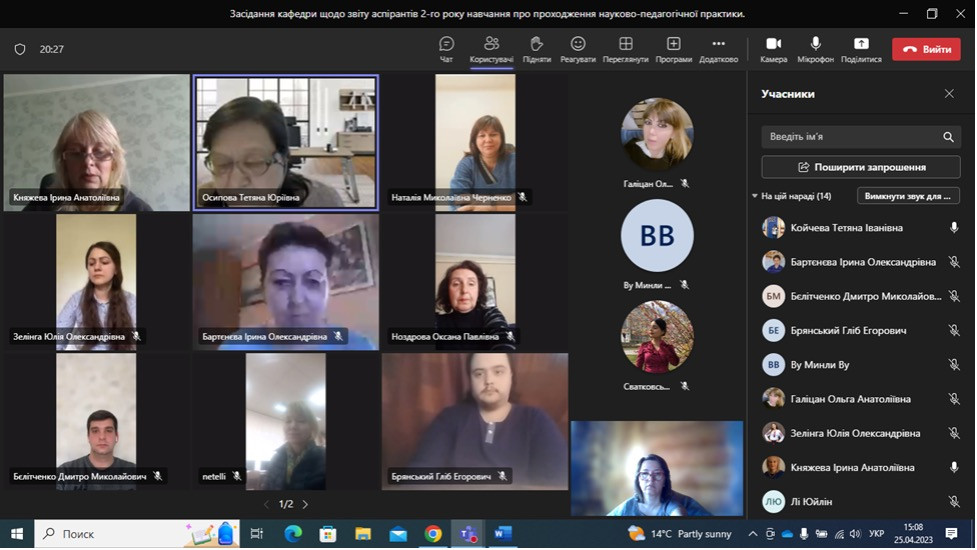Select Брянський Гліб Егорович in list
This screenshot has height=550, width=977.
click(860, 330)
